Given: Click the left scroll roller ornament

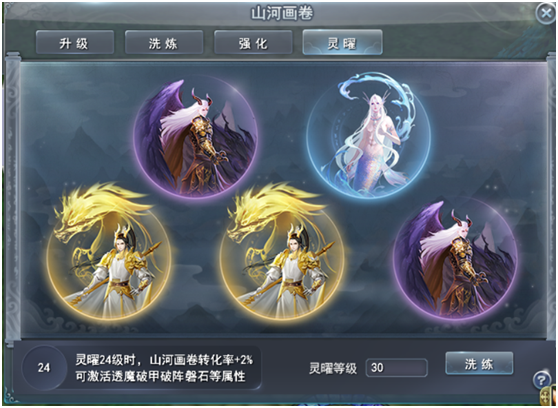Looking at the screenshot, I should tap(12, 199).
